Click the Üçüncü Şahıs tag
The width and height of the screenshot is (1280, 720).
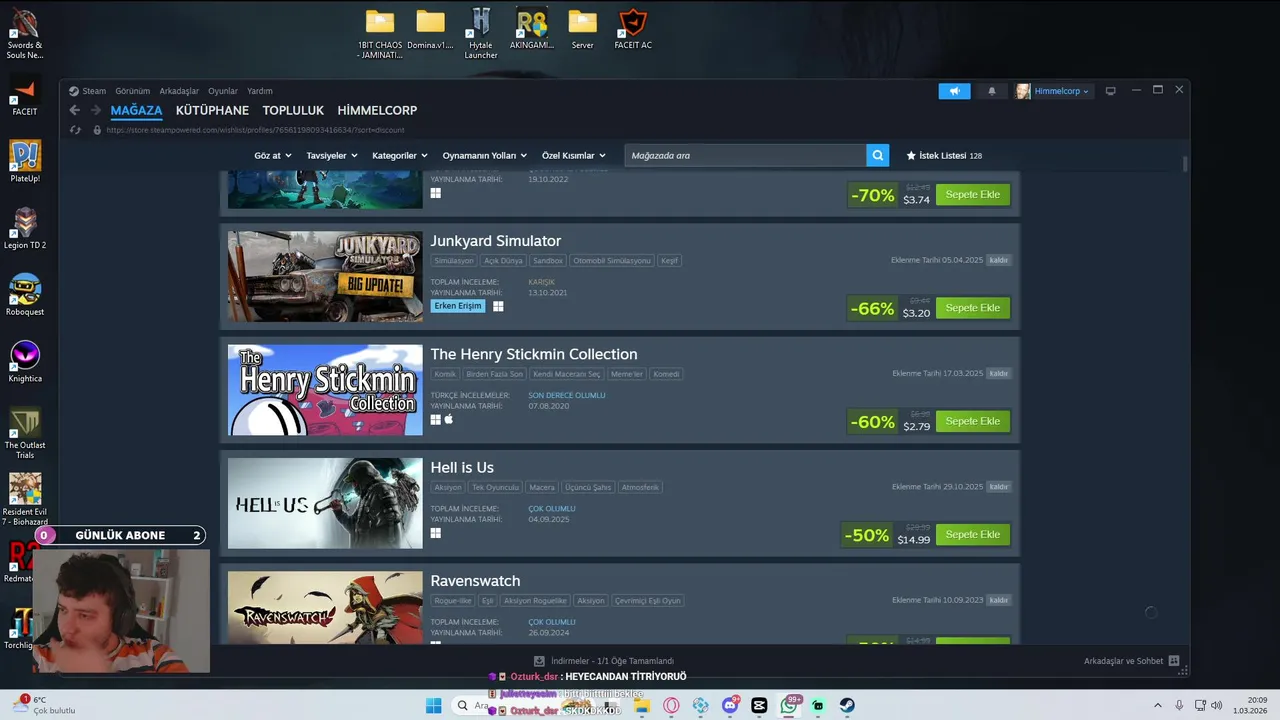pyautogui.click(x=587, y=488)
